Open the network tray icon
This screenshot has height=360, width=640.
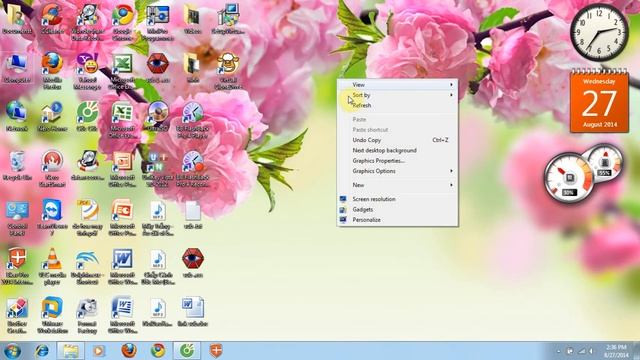[582, 351]
